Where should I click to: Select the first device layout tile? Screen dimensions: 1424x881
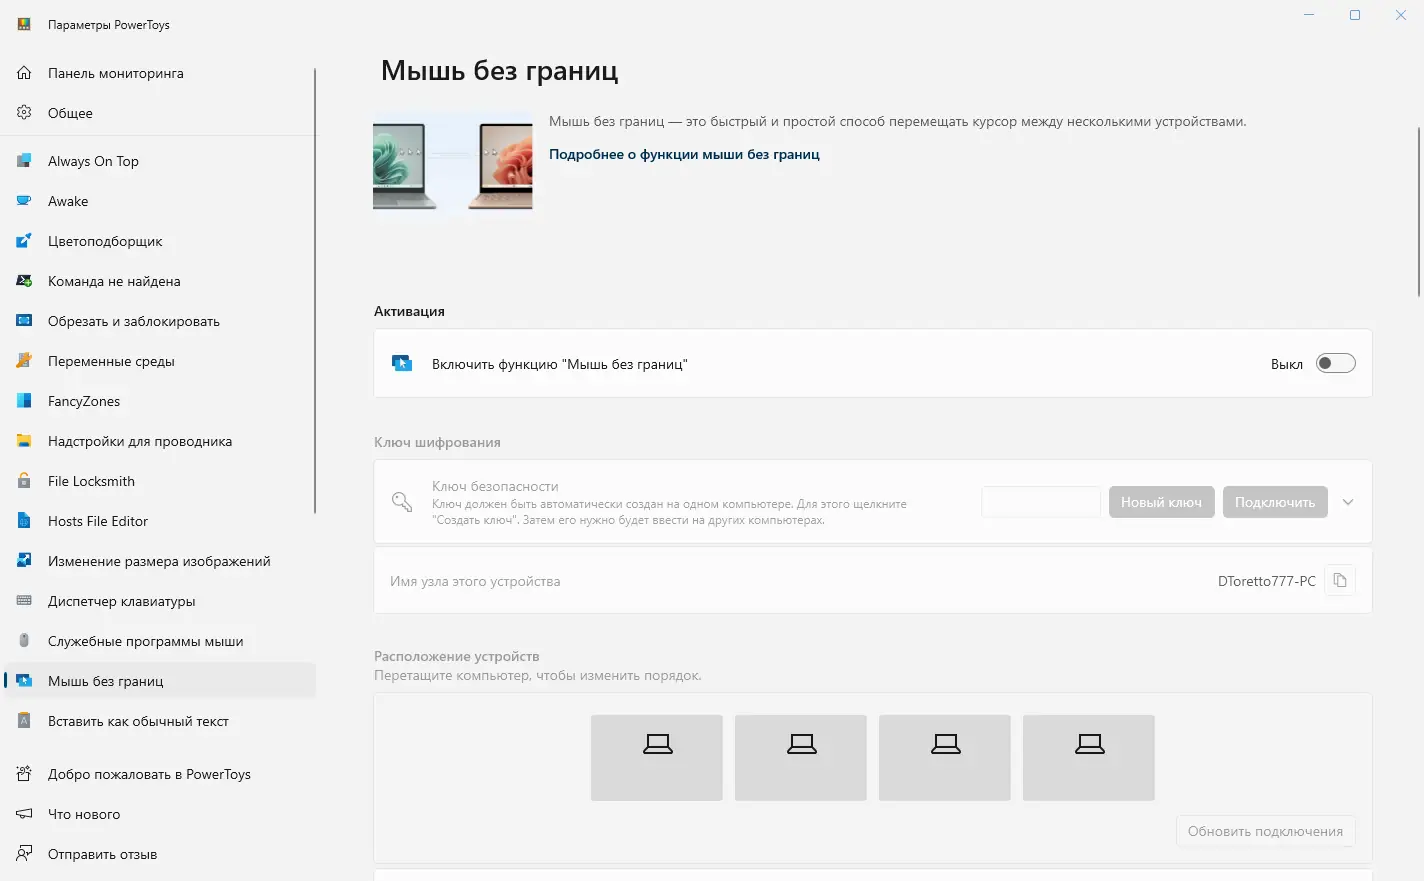point(657,757)
